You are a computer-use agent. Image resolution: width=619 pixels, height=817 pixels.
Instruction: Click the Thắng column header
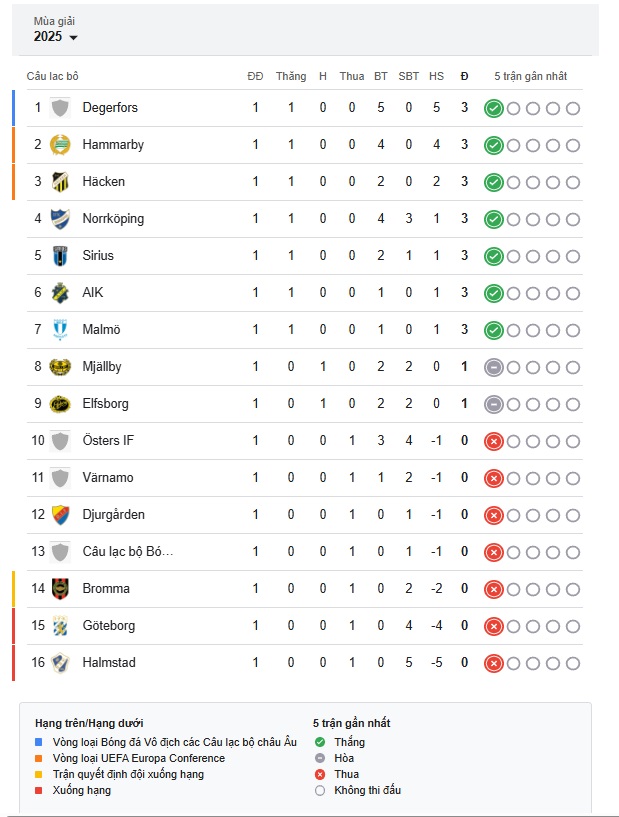(291, 76)
